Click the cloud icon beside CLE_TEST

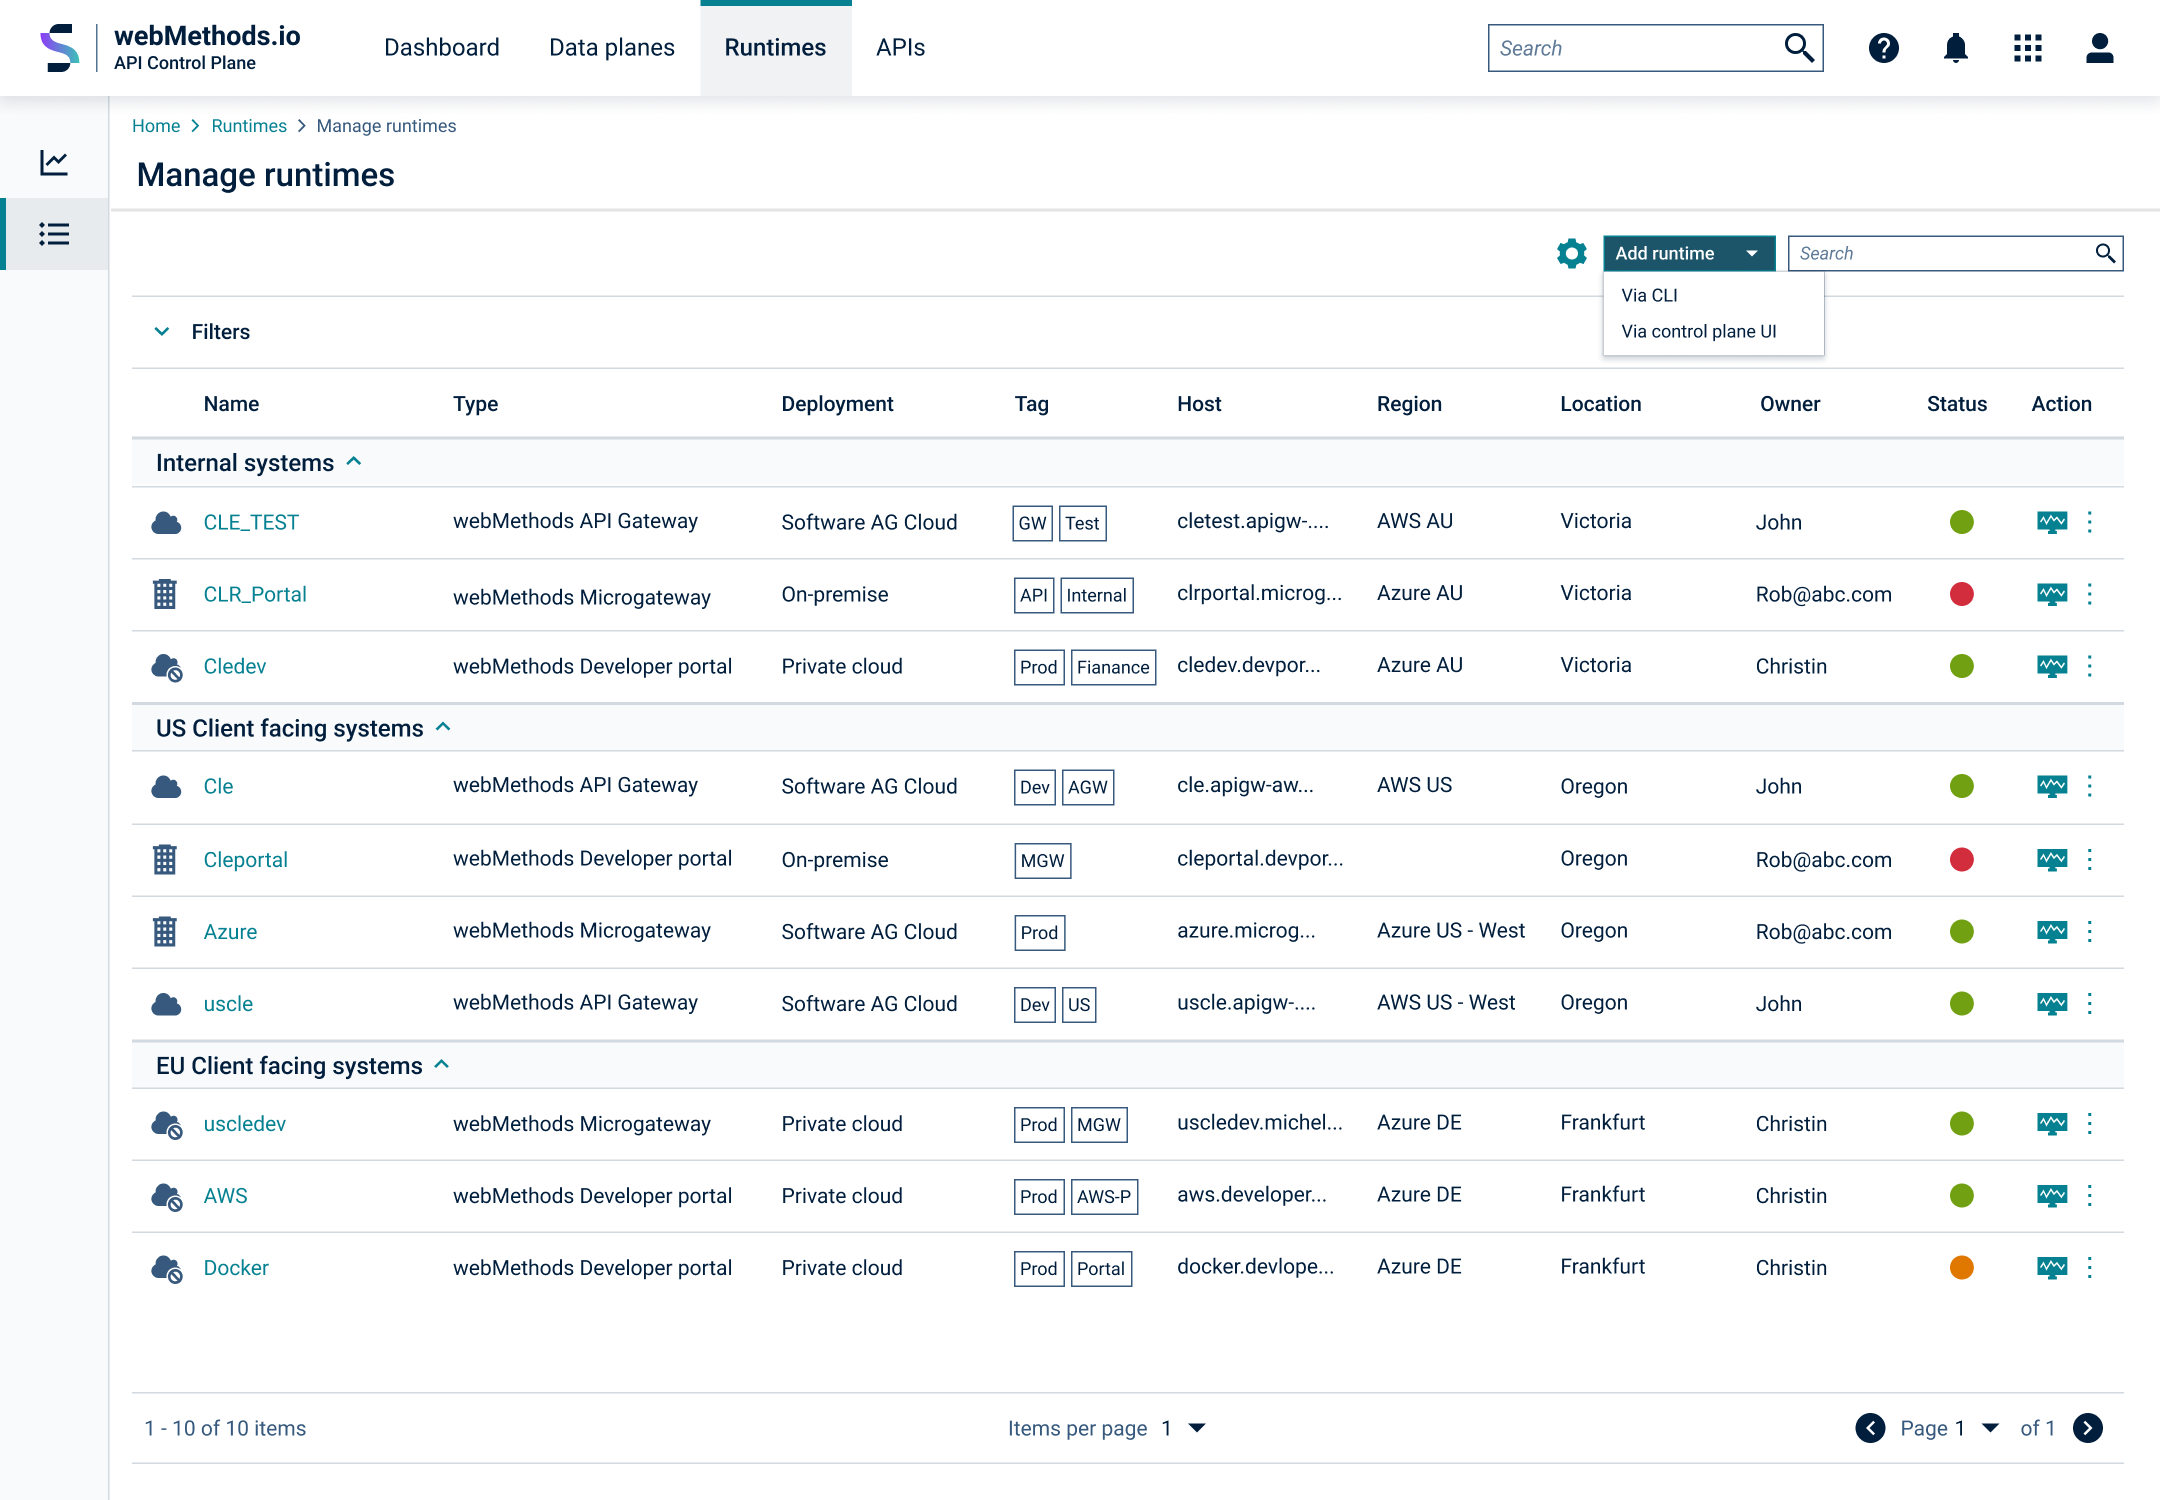pyautogui.click(x=166, y=522)
